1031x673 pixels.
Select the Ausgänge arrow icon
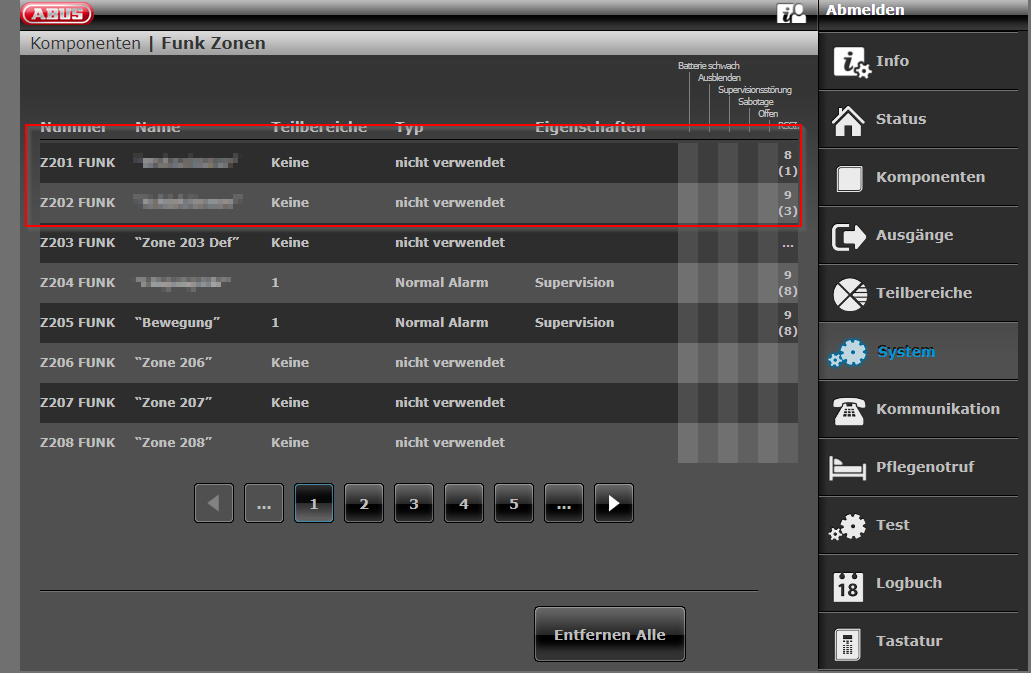pyautogui.click(x=849, y=236)
